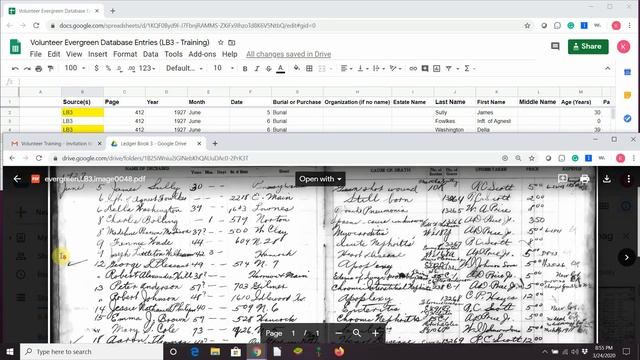Viewport: 640px width, 360px height.
Task: Collapse the Sheets toolbar with the up chevron
Action: 608,69
